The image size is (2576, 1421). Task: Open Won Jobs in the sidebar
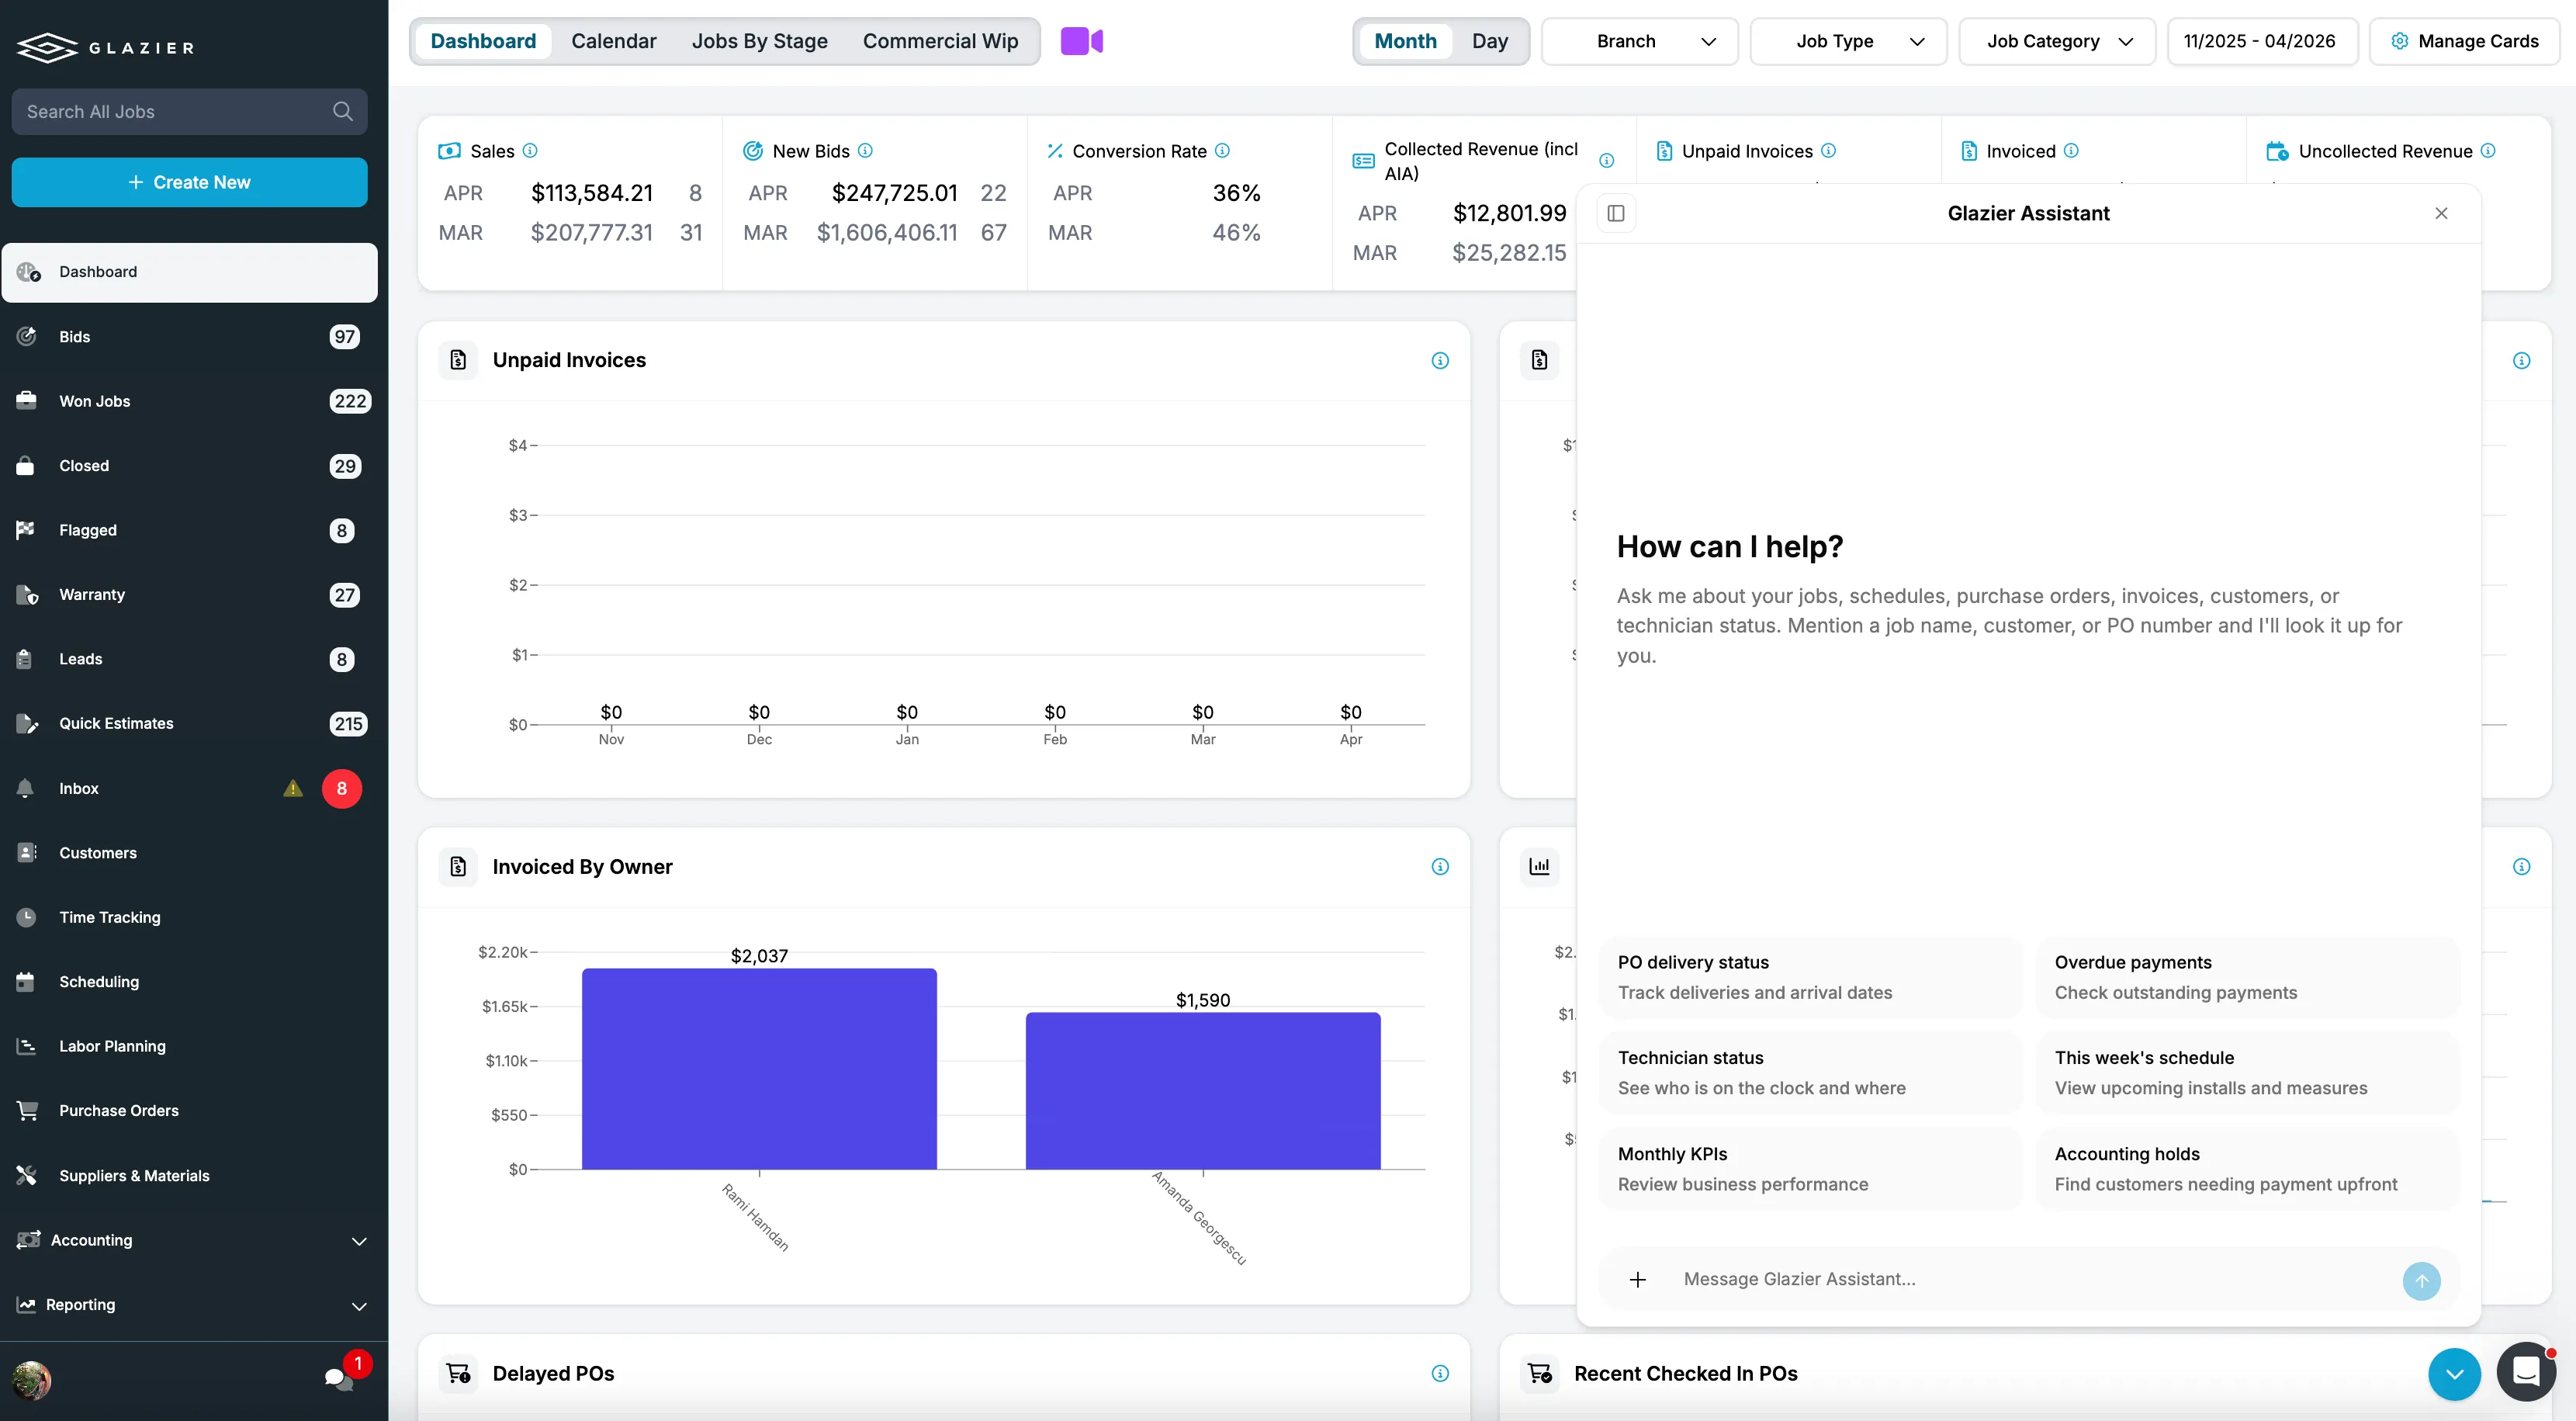190,401
